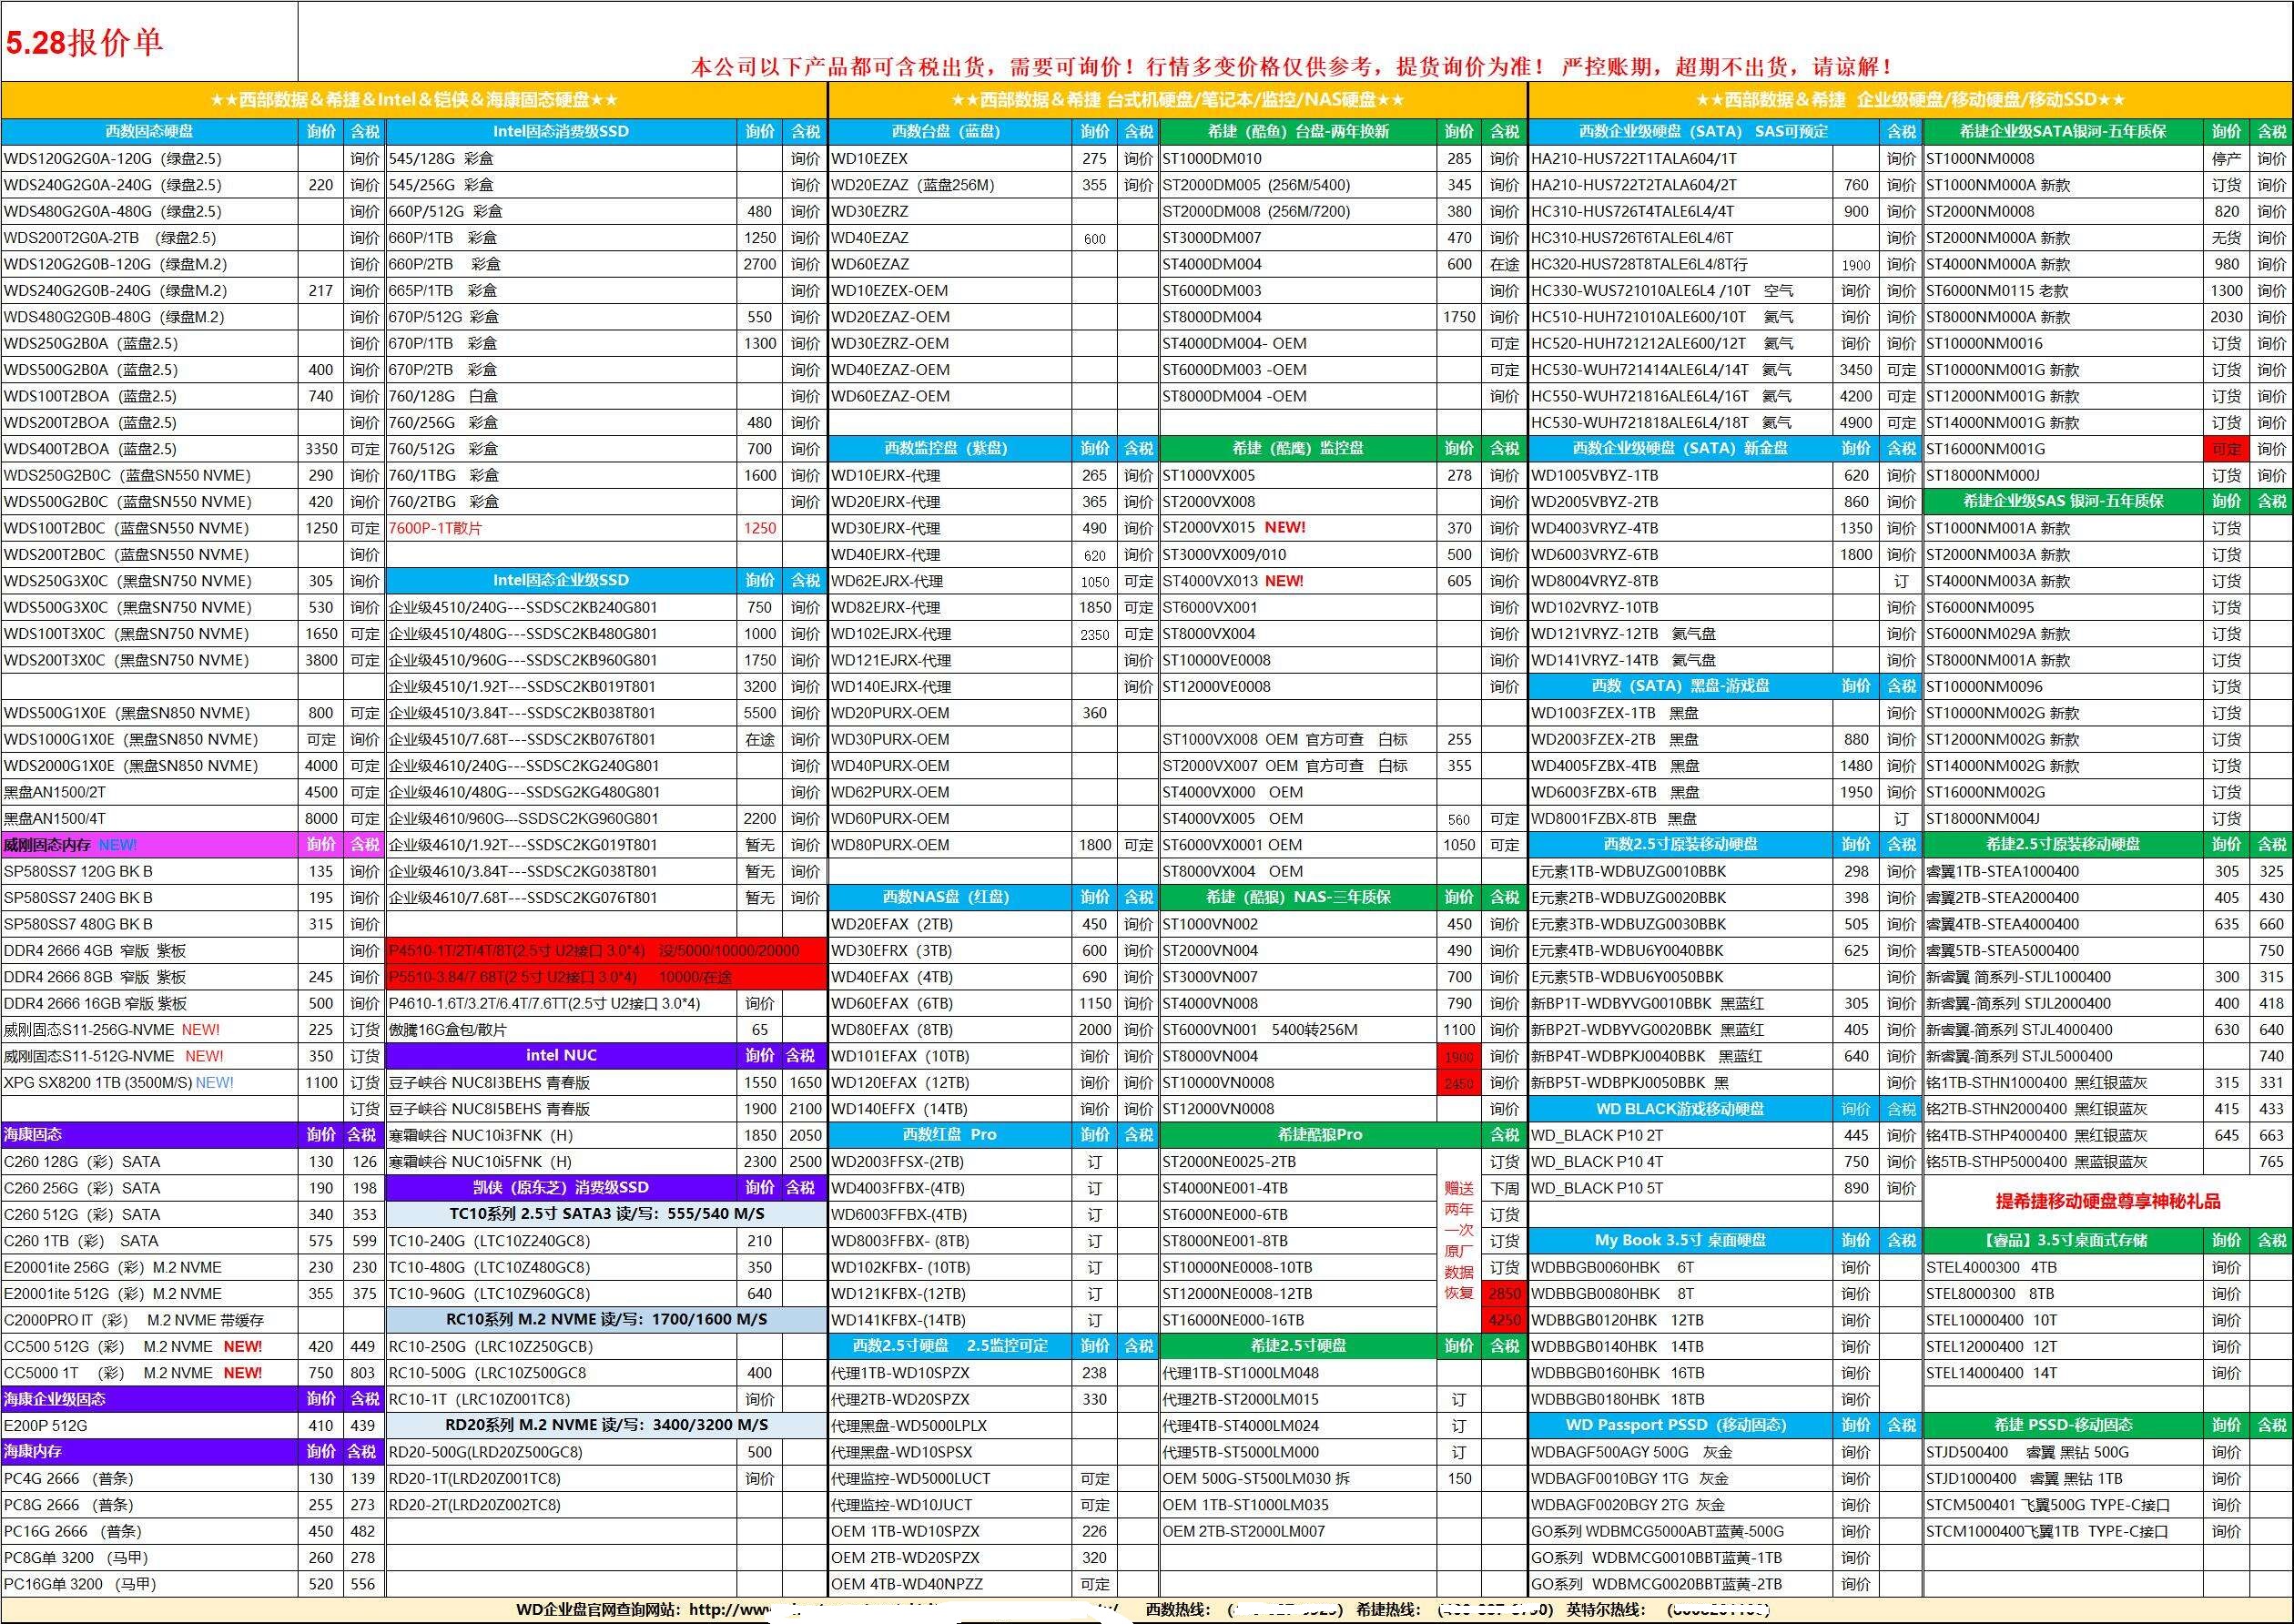
Task: Click the "SP580SS7 120G BK B" cell
Action: pyautogui.click(x=150, y=871)
